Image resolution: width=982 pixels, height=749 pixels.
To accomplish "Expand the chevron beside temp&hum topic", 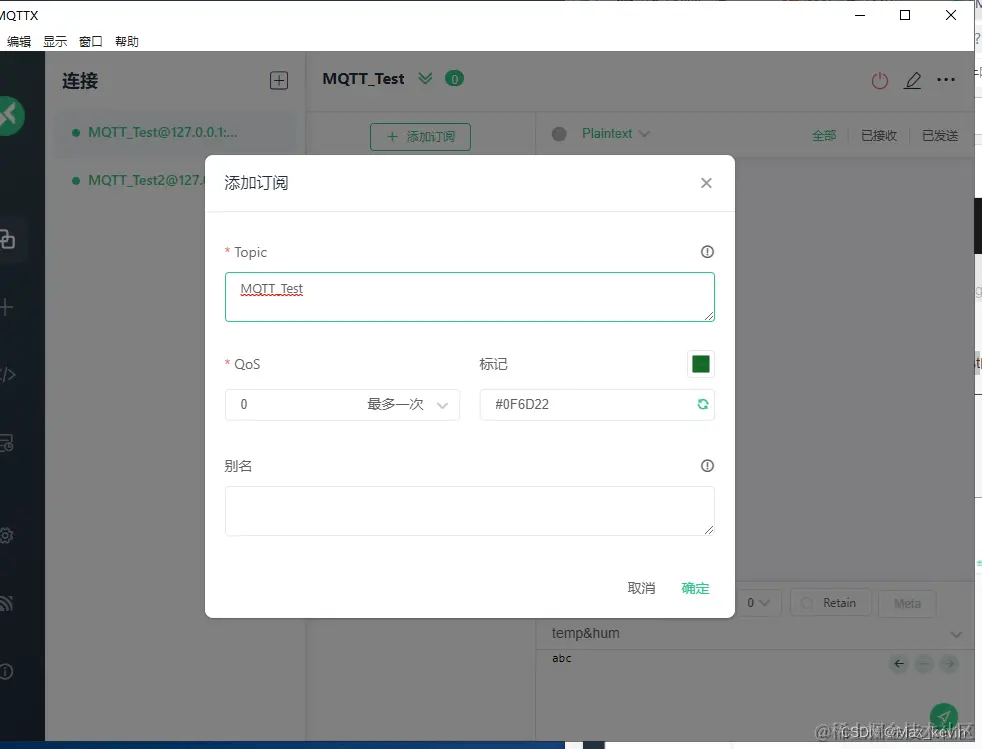I will (x=956, y=634).
